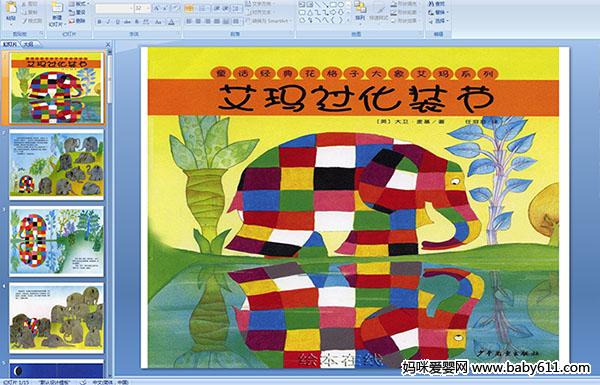Viewport: 600px width, 385px height.
Task: Switch to the Outline pane tab
Action: pos(28,44)
